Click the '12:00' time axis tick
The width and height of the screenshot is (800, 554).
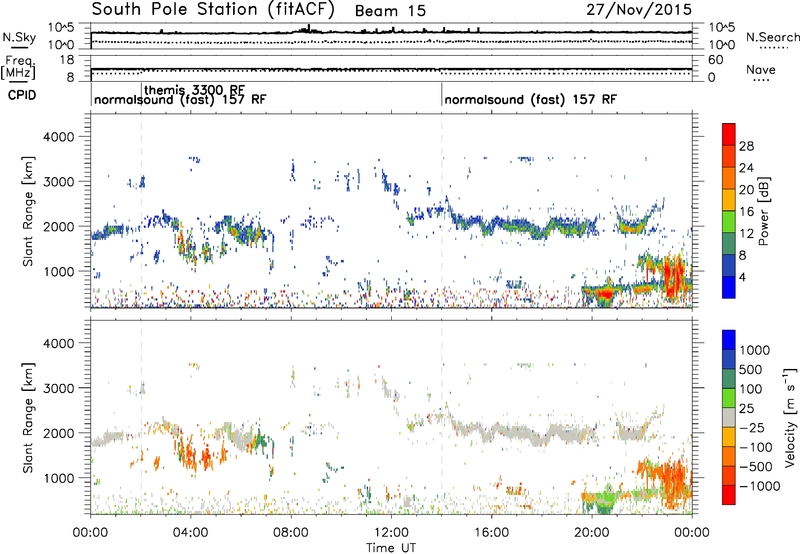pyautogui.click(x=391, y=533)
